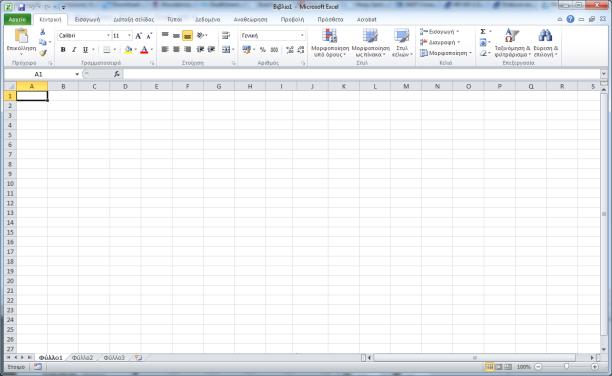Screen dimensions: 612x376
Task: Switch to Normal view in status bar
Action: tap(489, 367)
